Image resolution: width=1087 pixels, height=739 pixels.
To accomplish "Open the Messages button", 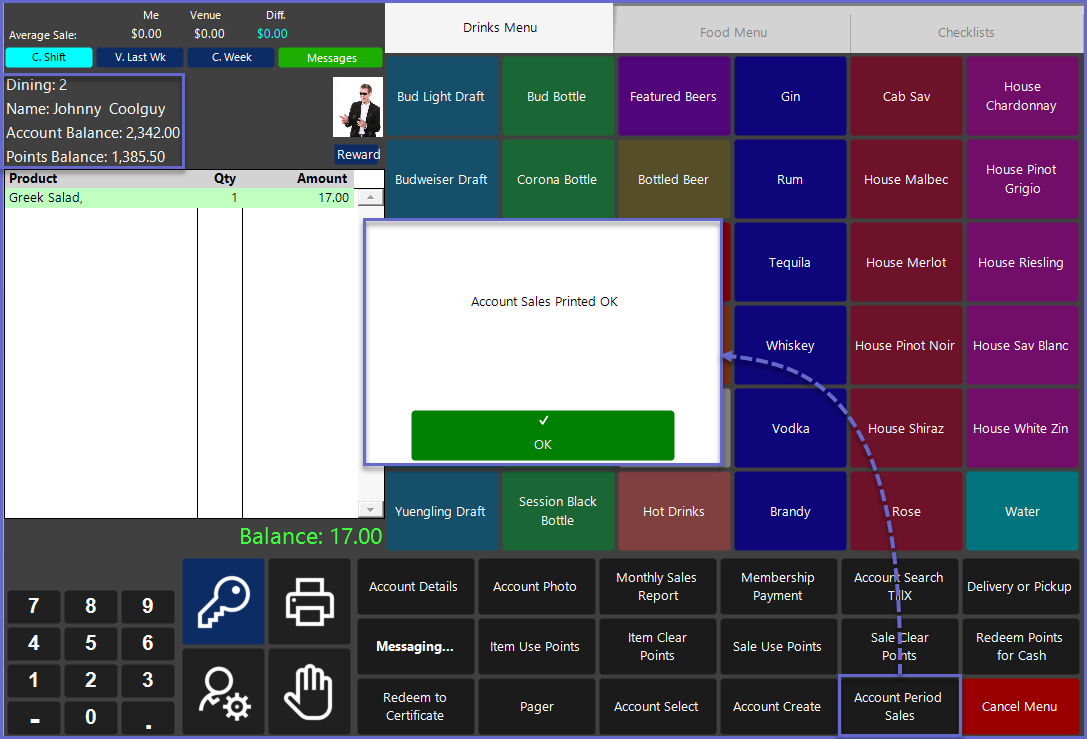I will 331,58.
